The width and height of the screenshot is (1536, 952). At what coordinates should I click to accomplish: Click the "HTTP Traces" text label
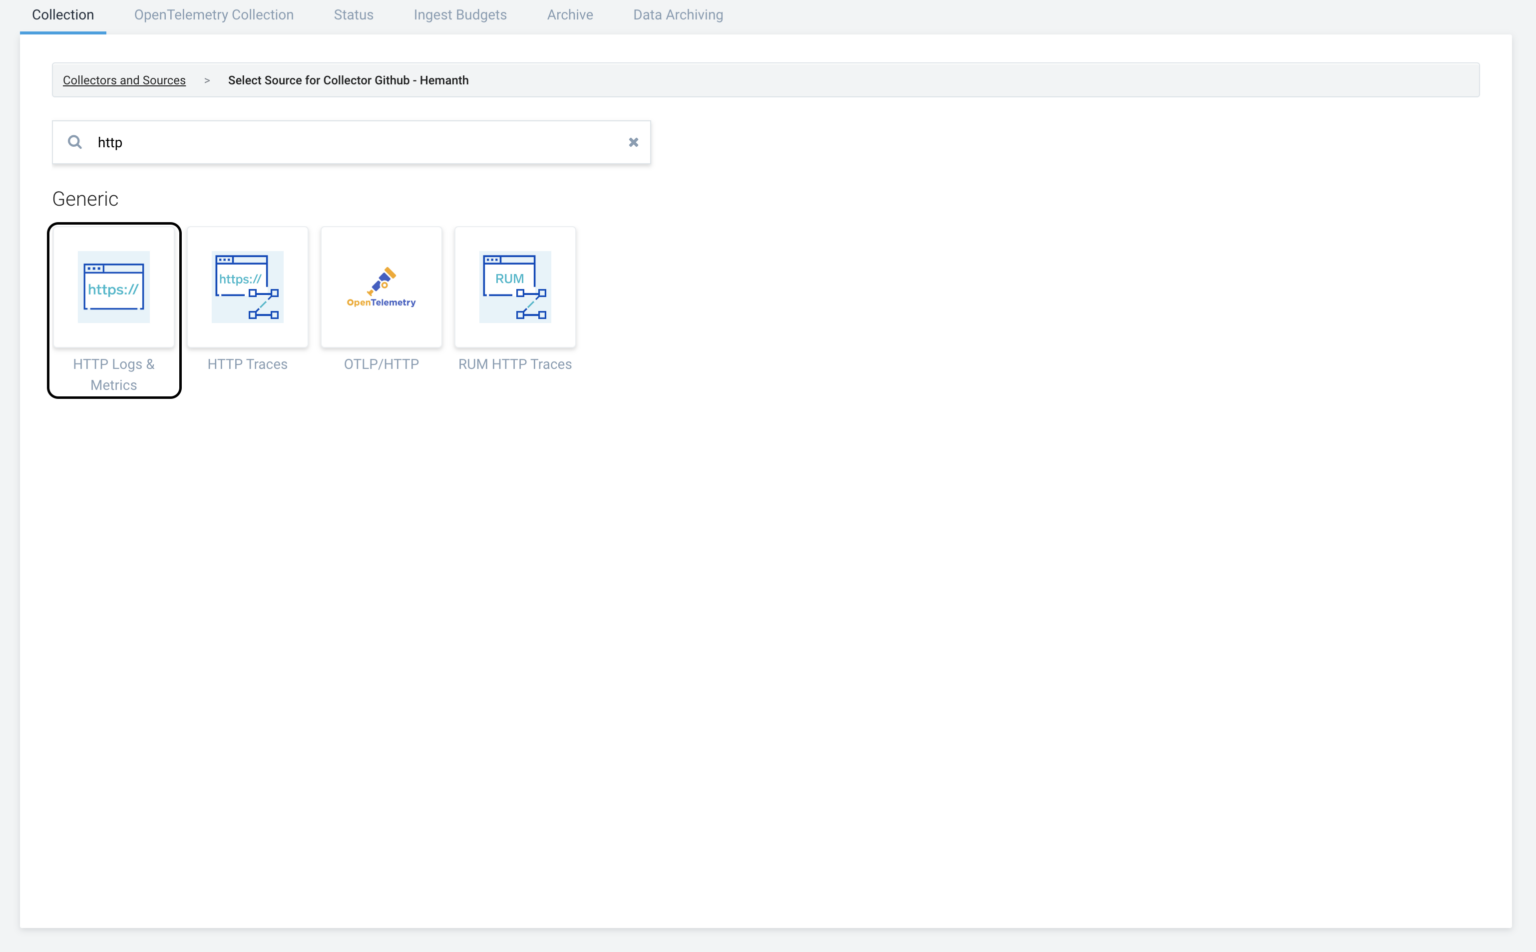tap(248, 364)
